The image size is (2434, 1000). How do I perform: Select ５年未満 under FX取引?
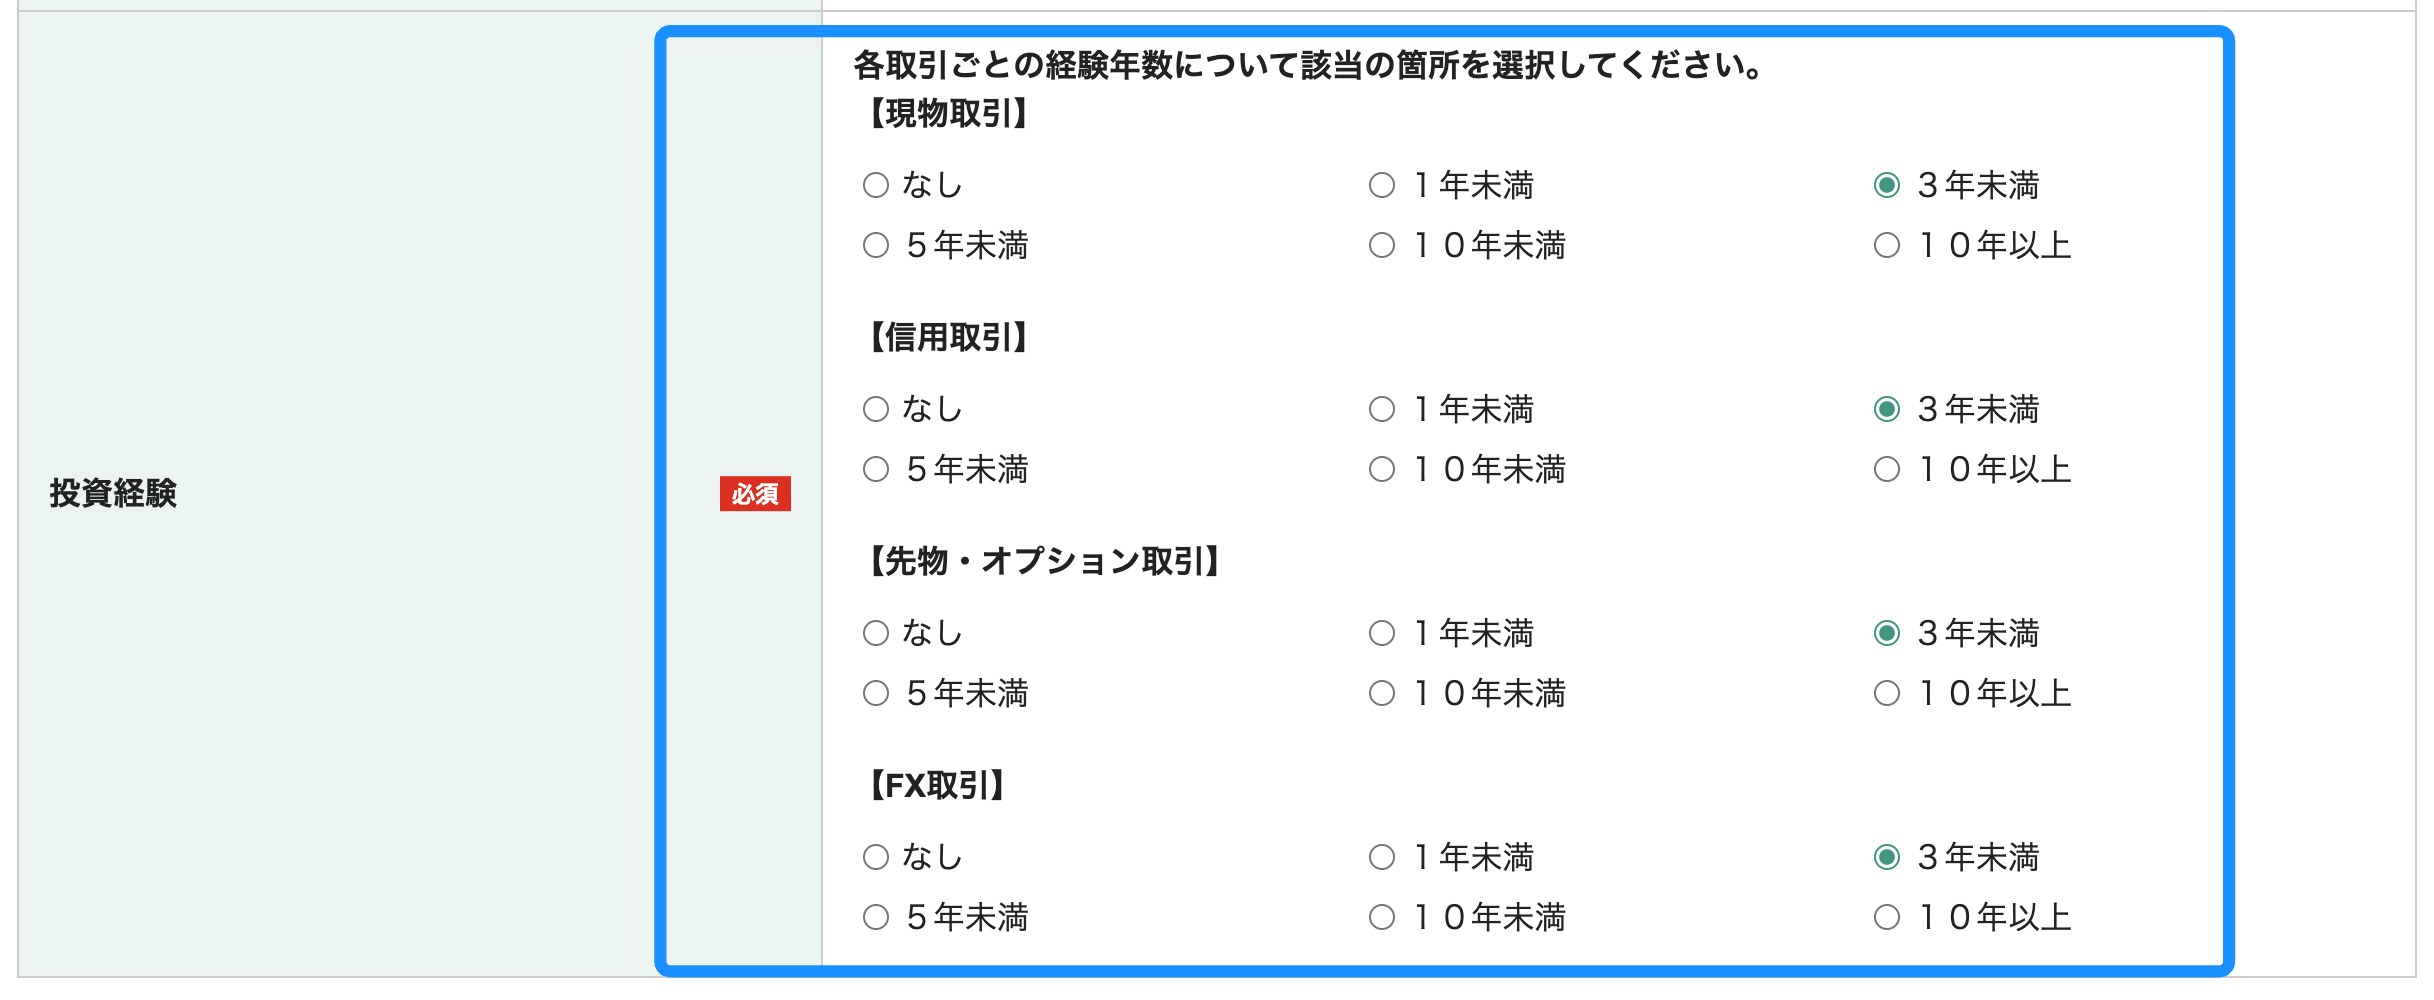point(878,917)
